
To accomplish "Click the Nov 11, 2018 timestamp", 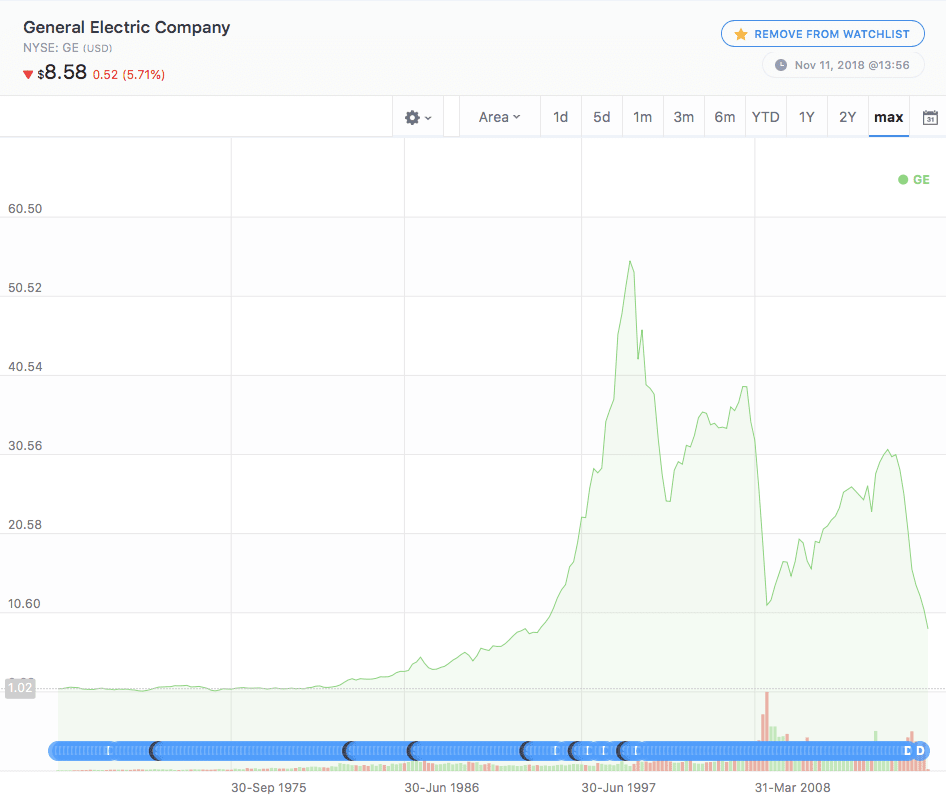I will pos(852,65).
